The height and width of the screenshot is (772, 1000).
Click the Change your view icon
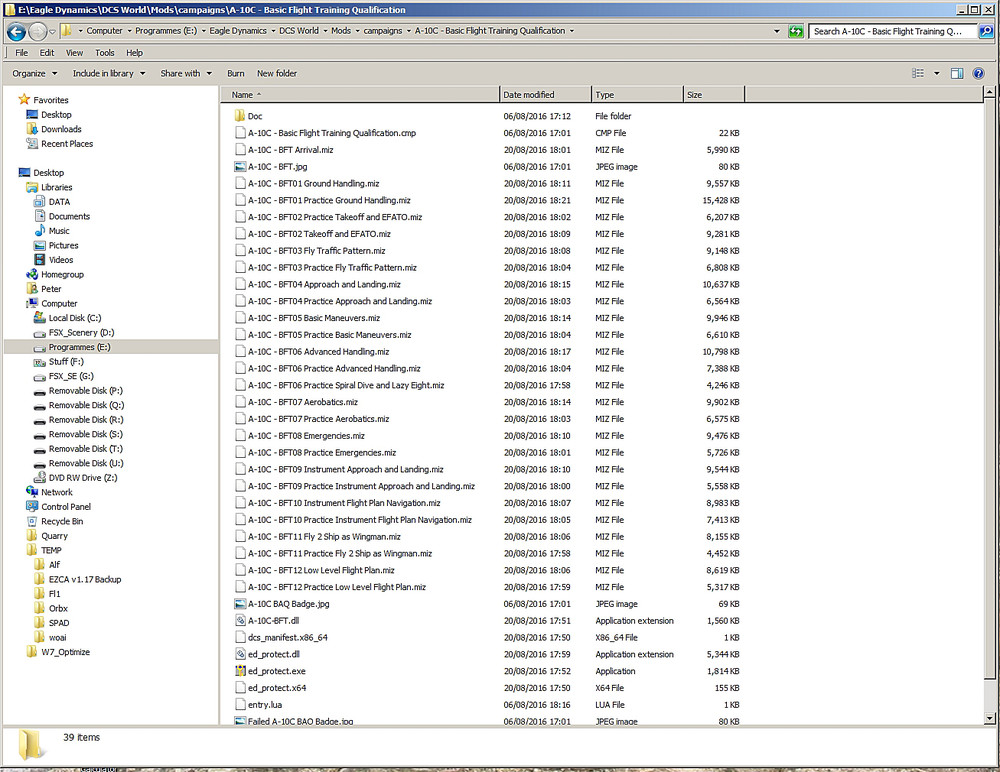tap(918, 73)
